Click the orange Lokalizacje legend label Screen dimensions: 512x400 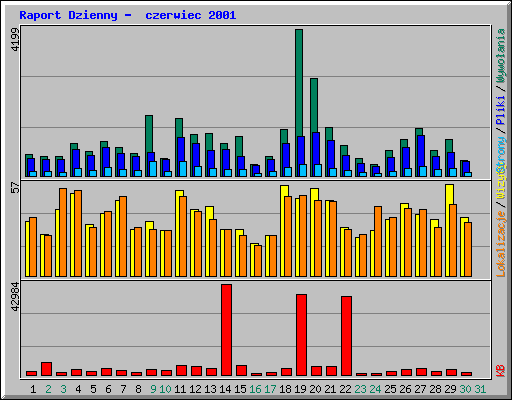click(500, 244)
